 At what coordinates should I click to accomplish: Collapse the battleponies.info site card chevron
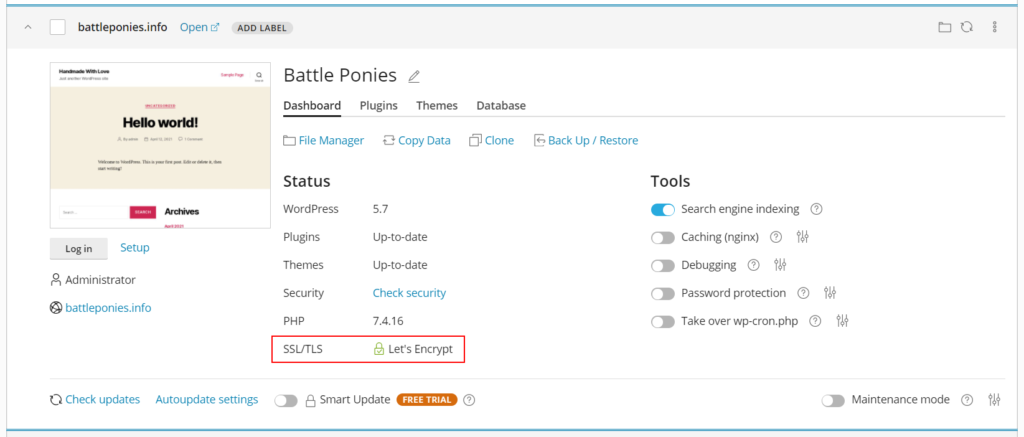tap(27, 27)
